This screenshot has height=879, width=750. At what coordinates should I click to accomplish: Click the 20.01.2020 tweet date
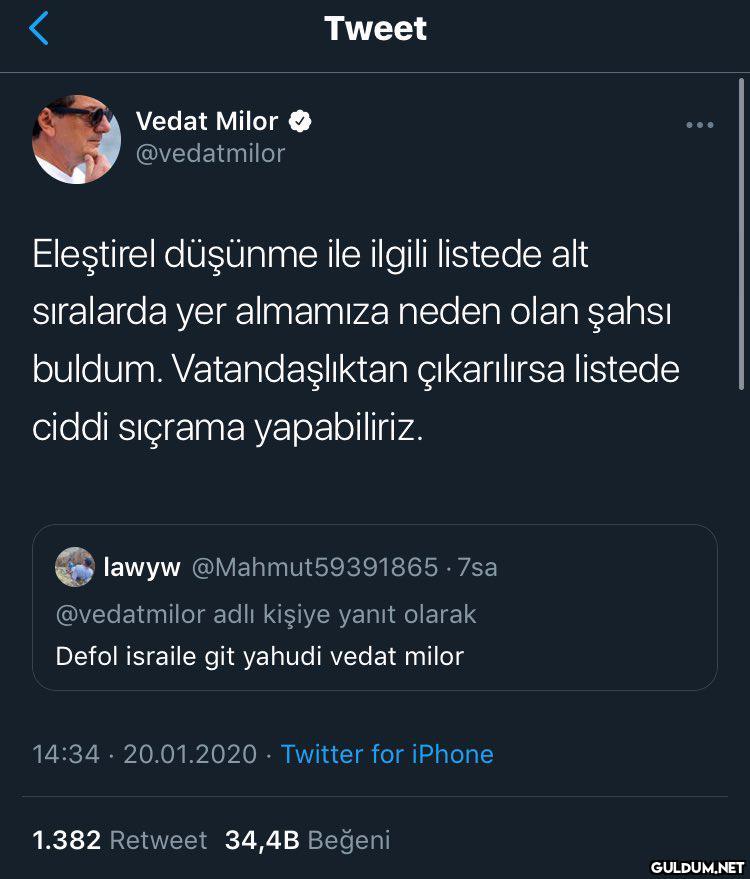[x=190, y=753]
